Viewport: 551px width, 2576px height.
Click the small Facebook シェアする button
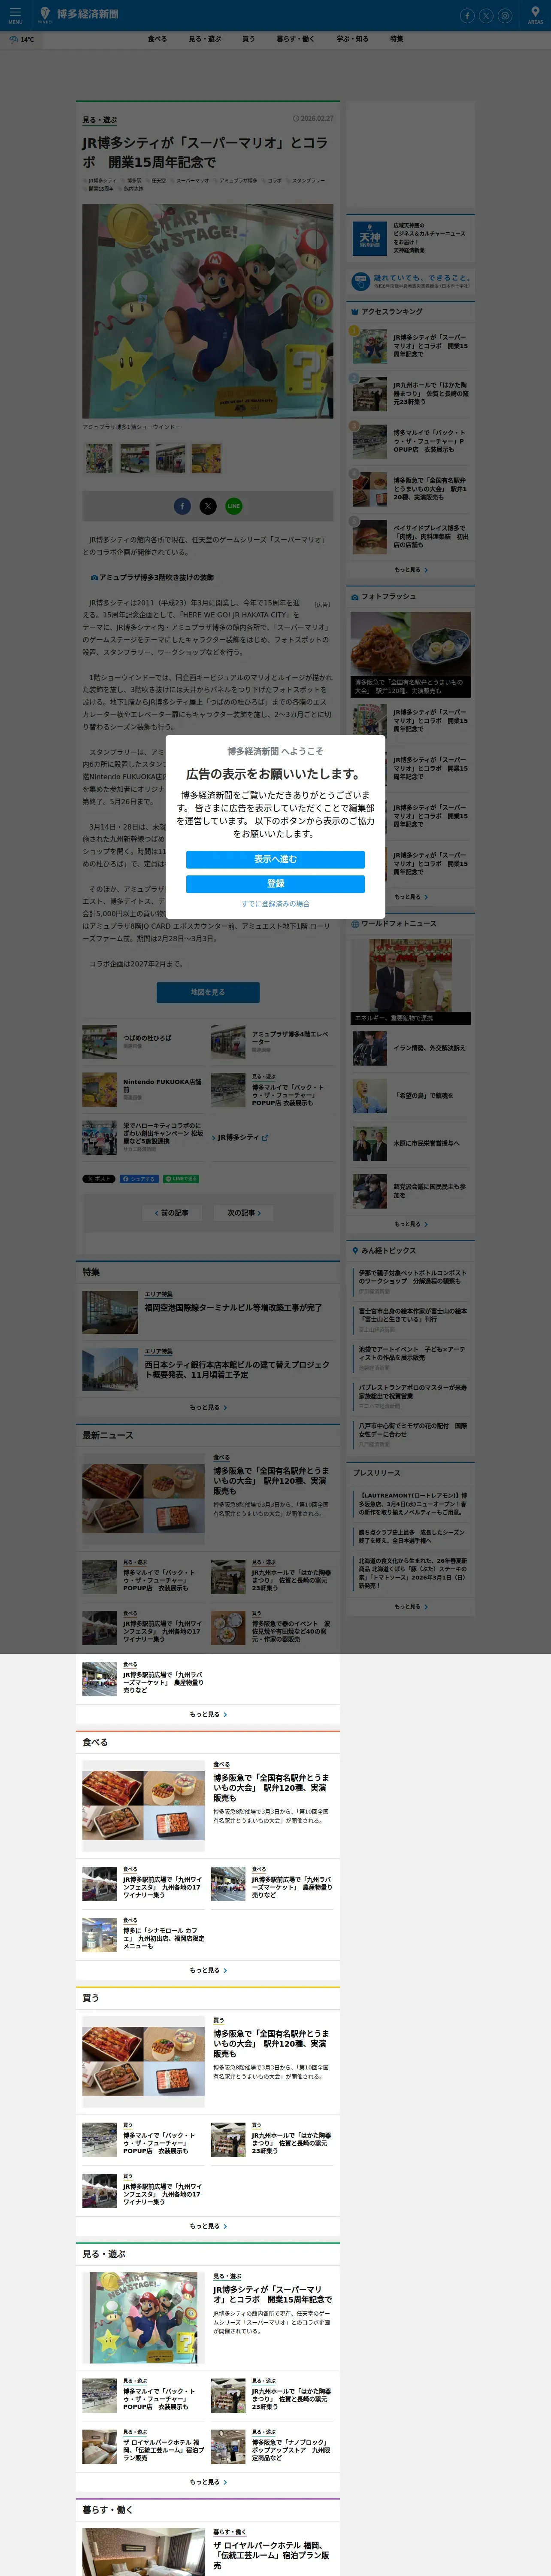coord(139,1179)
